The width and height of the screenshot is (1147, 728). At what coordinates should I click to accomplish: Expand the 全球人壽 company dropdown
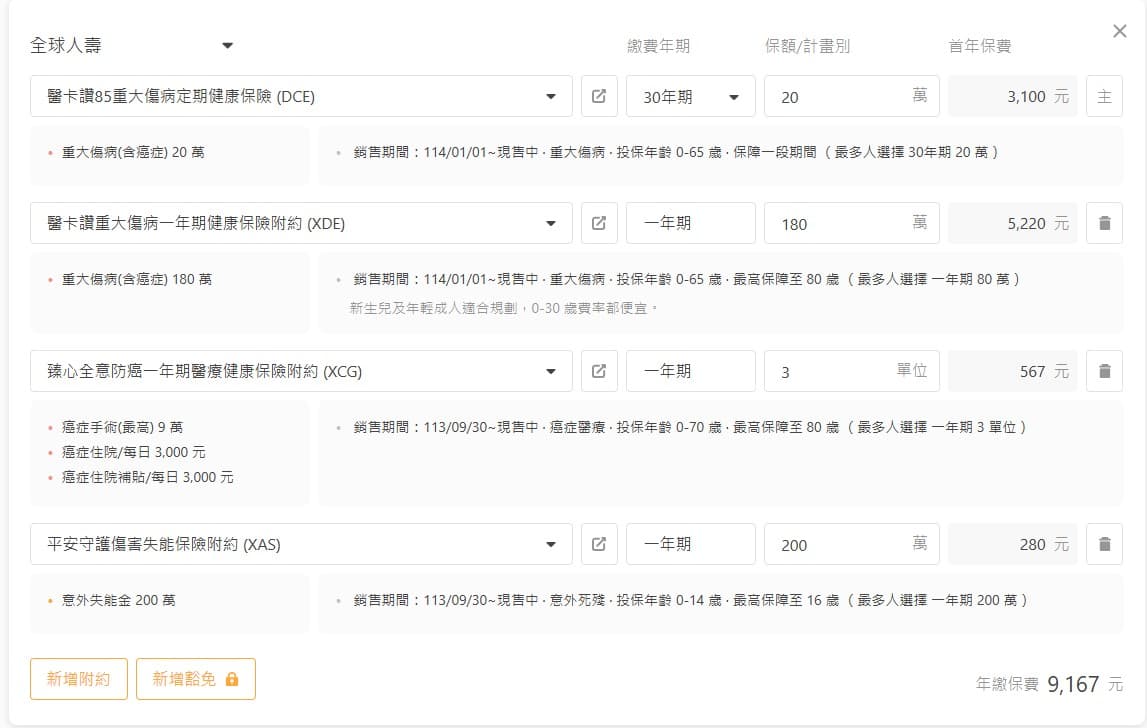tap(227, 46)
